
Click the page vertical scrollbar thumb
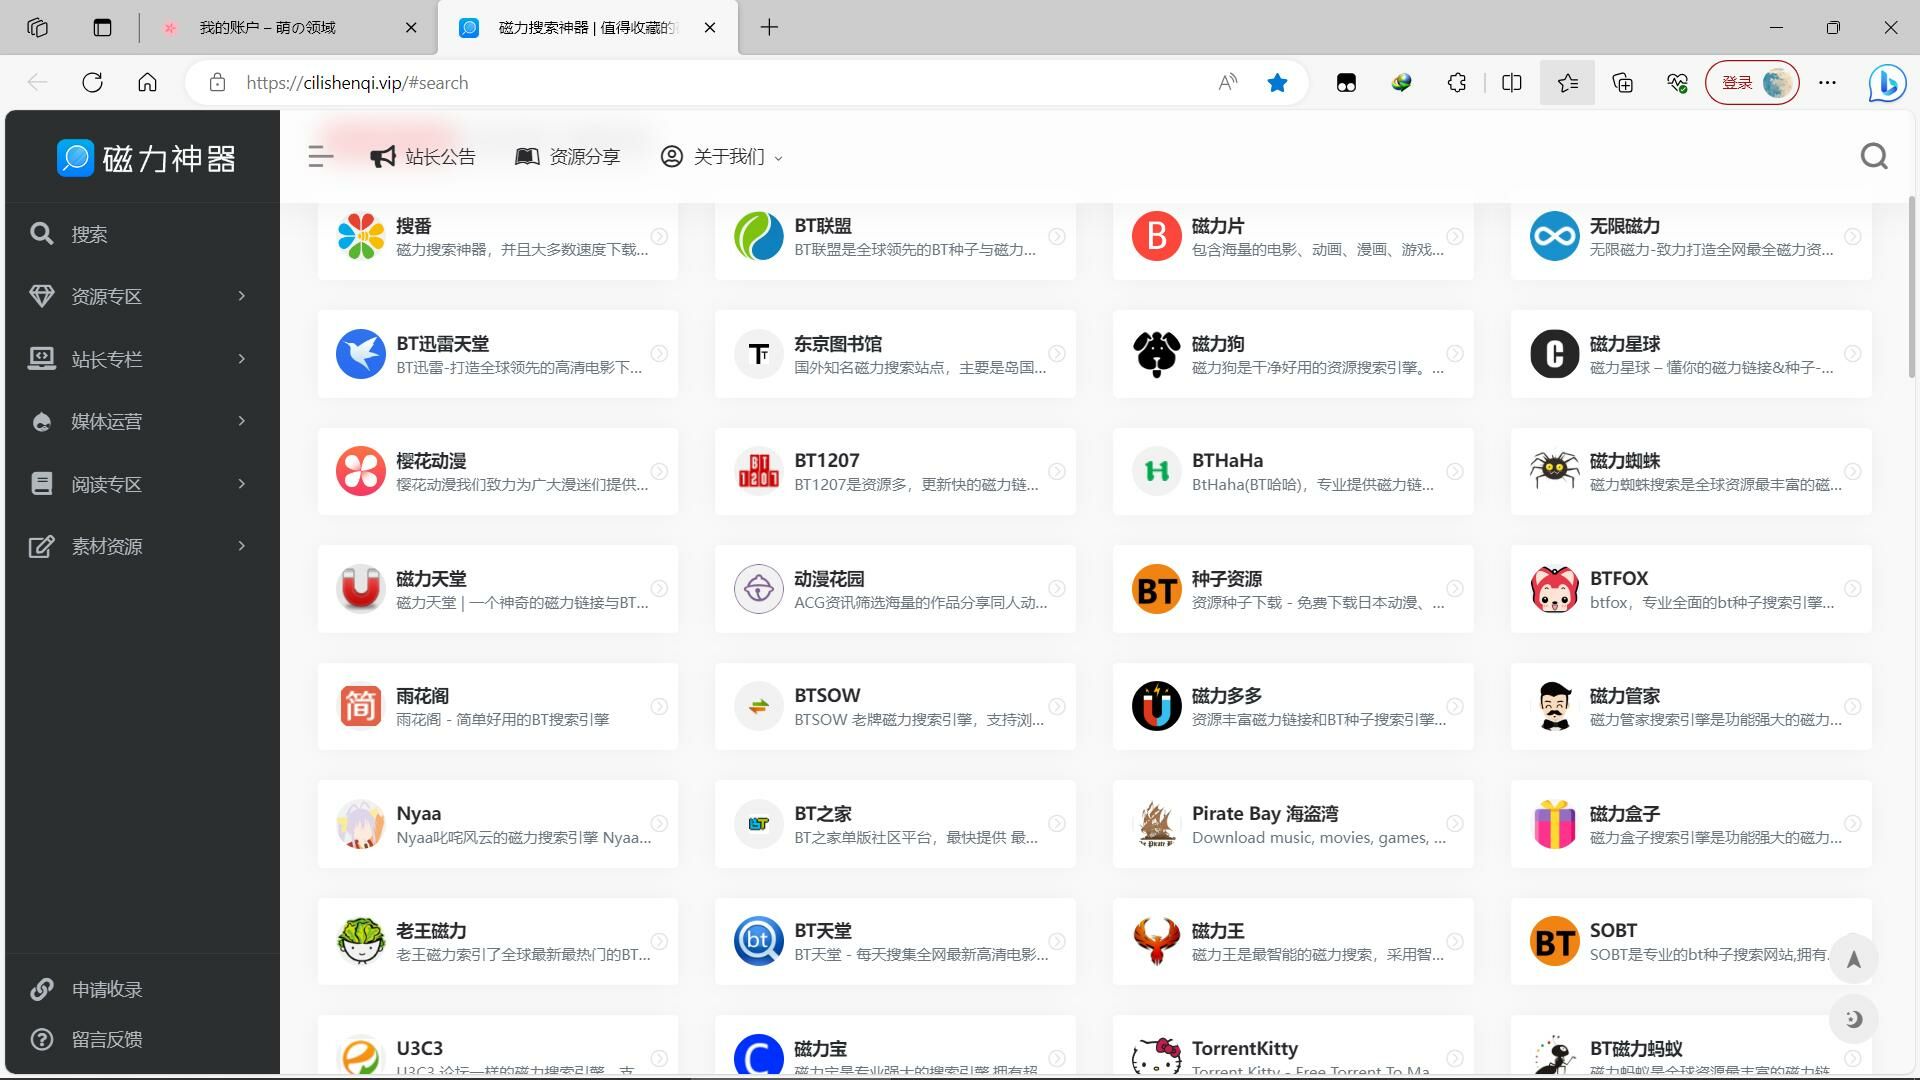click(1911, 288)
